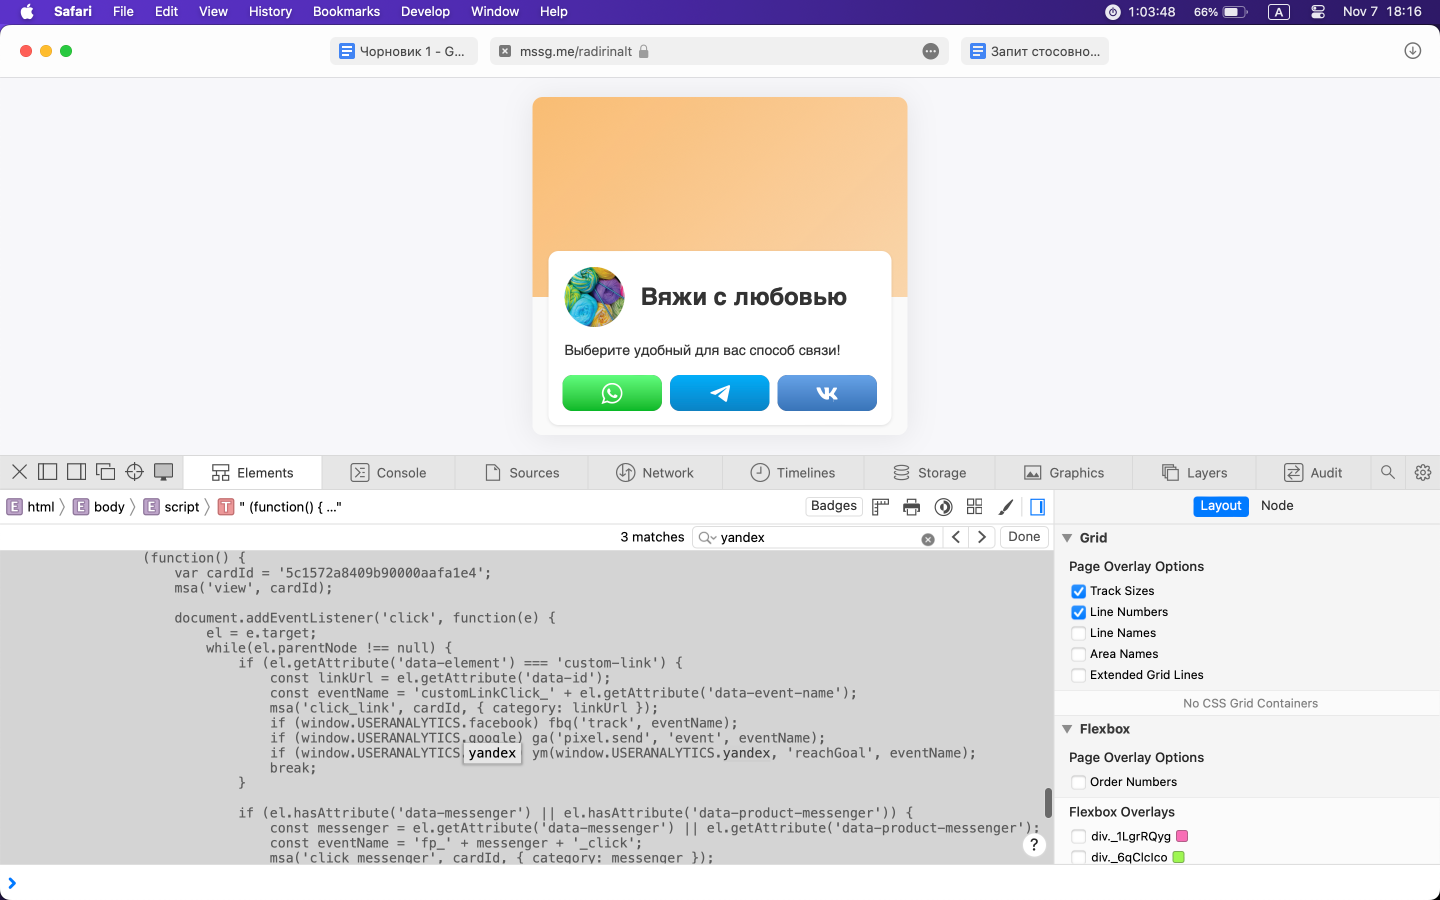
Task: Switch to the "Чорновик 1" browser tab
Action: click(403, 51)
